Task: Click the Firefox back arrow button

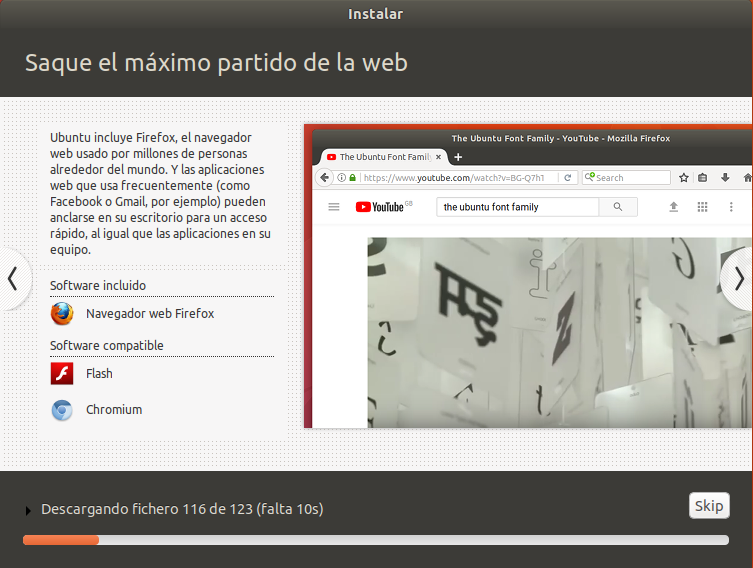Action: pyautogui.click(x=325, y=178)
